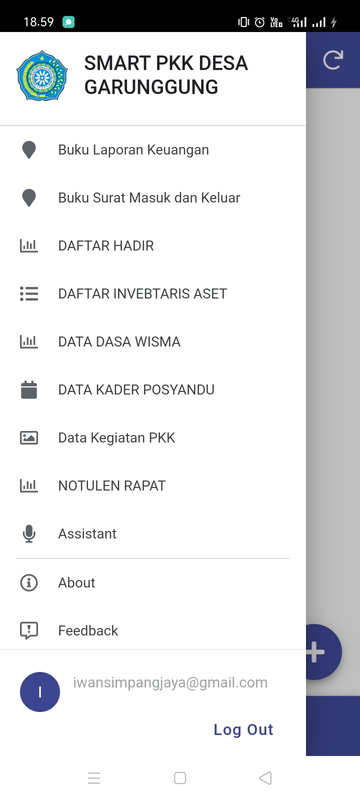360x800 pixels.
Task: Tap the chart icon beside DAFTAR HADIR
Action: click(x=29, y=245)
